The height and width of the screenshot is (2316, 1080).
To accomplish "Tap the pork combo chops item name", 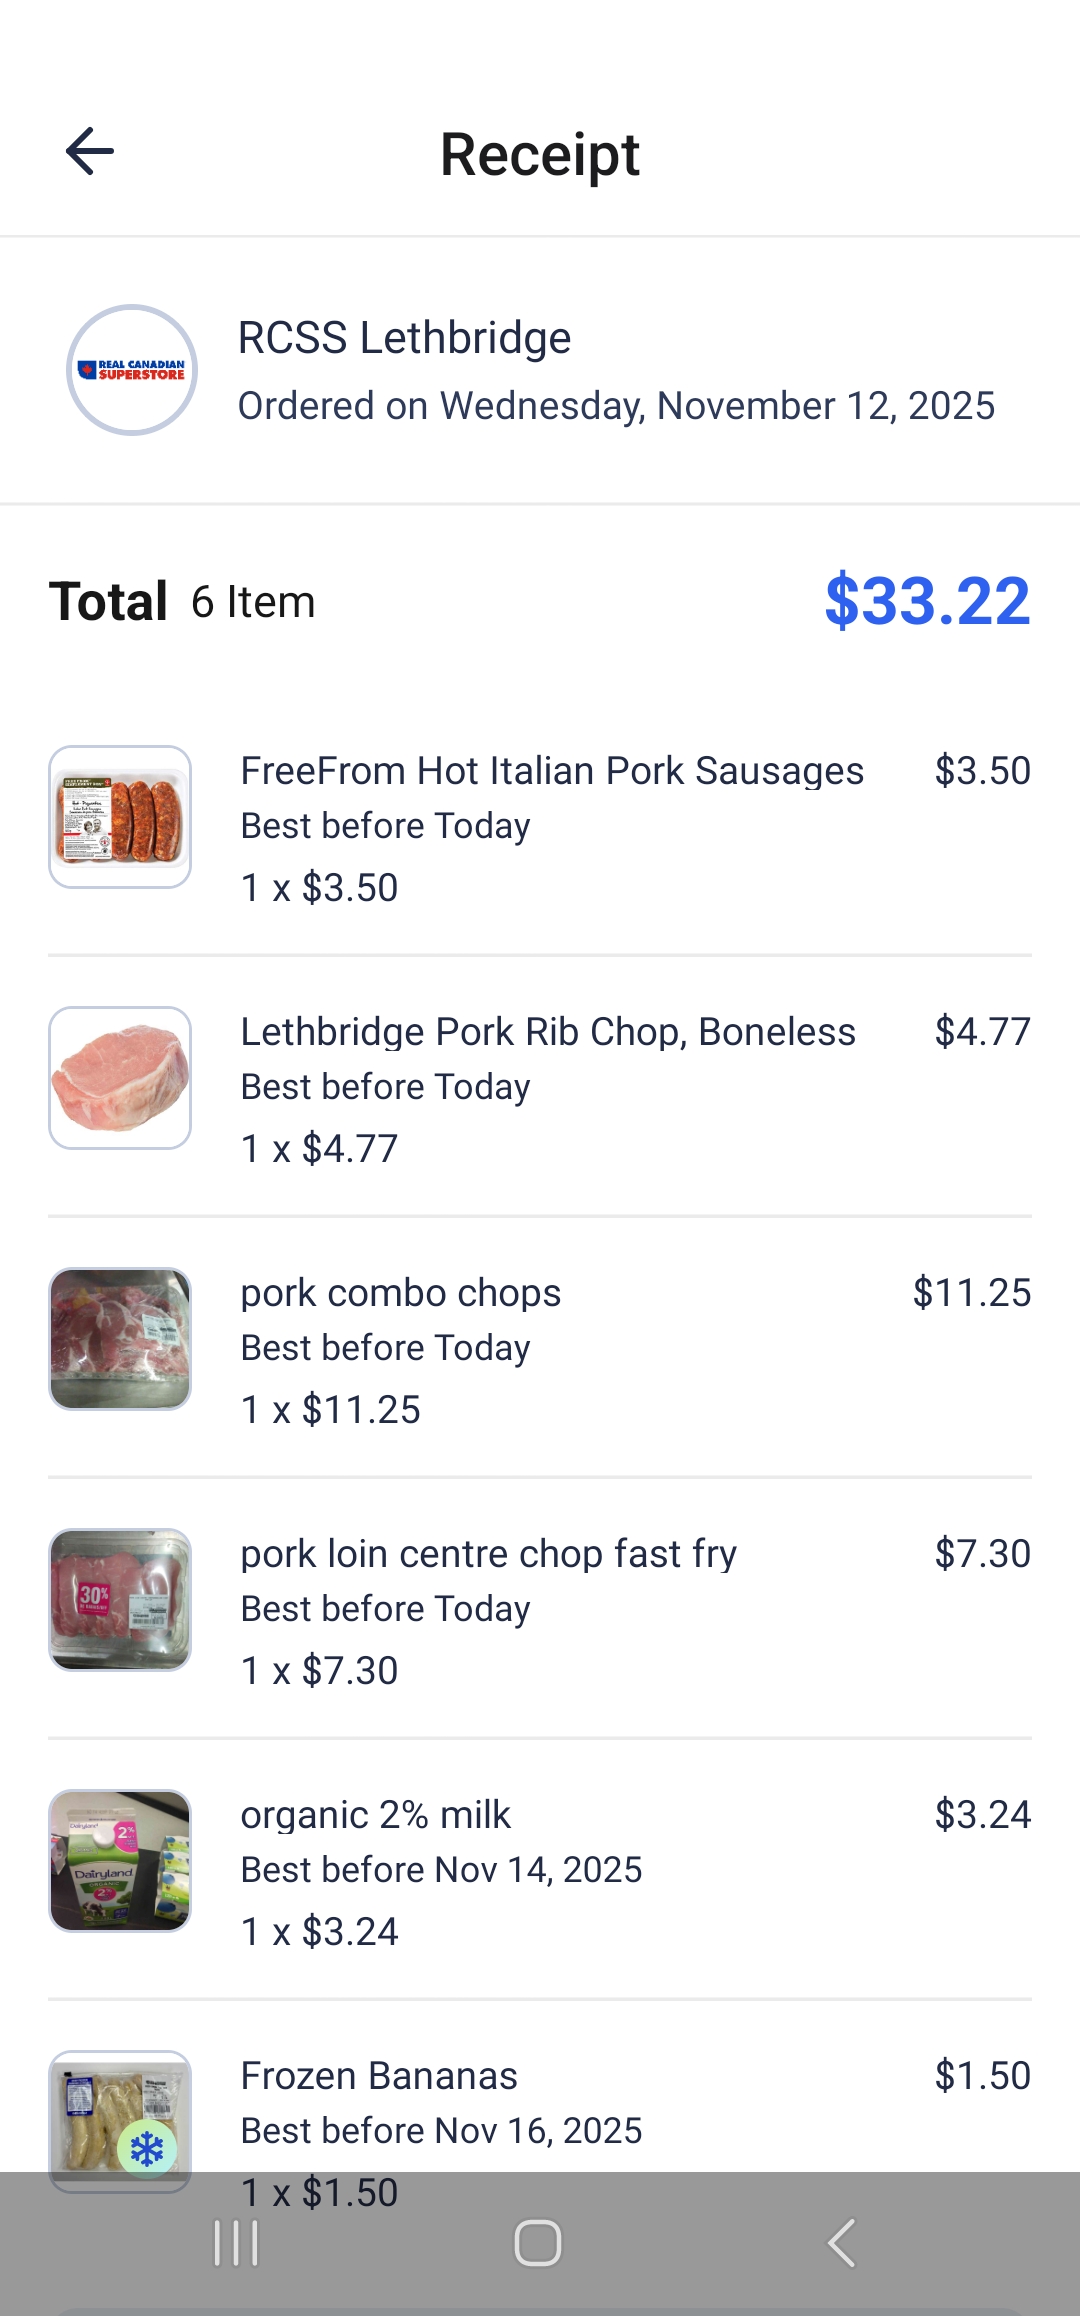I will tap(401, 1293).
